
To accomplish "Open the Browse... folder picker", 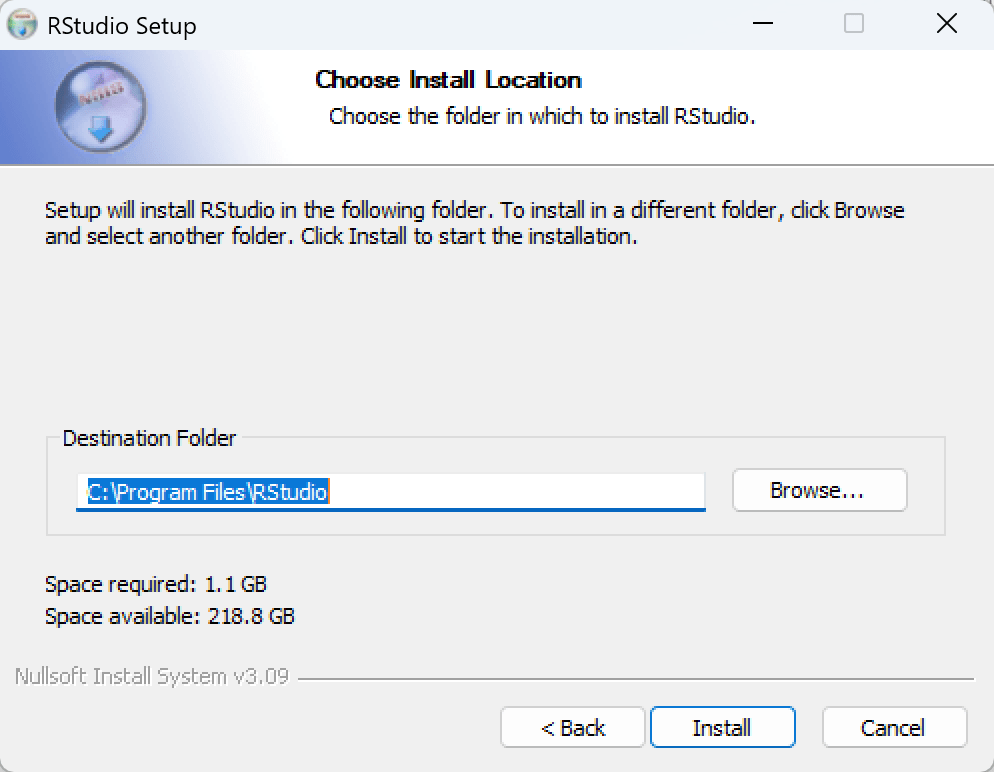I will point(819,491).
